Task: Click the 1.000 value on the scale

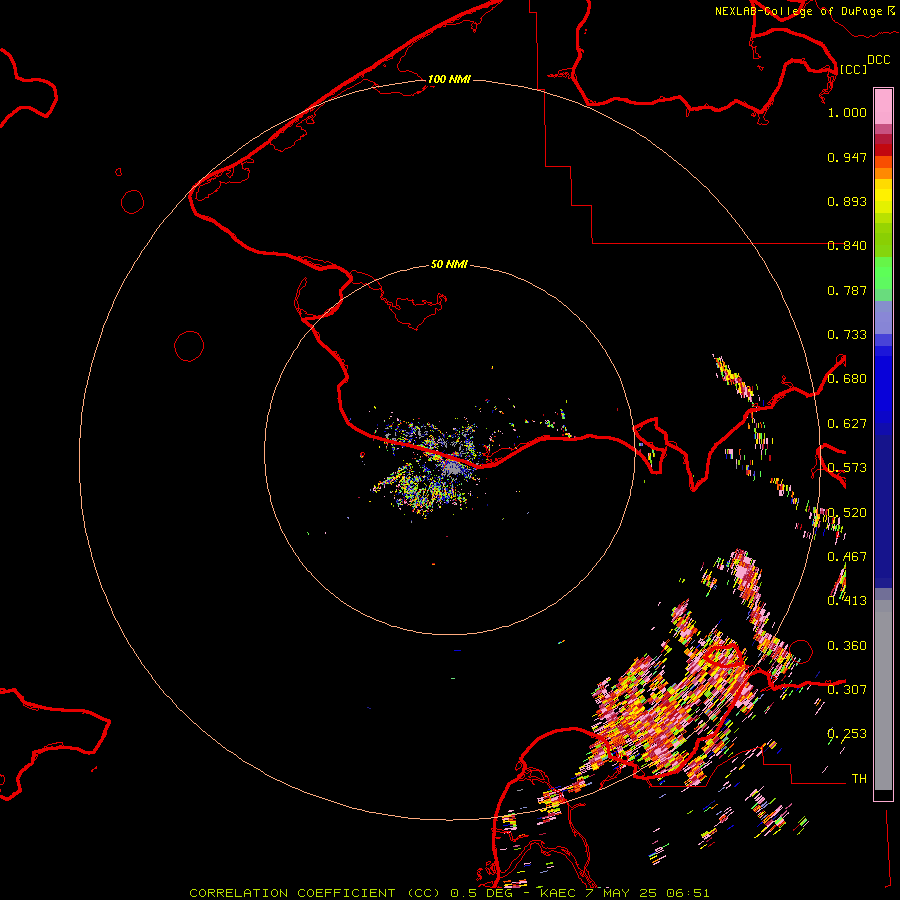Action: pyautogui.click(x=847, y=112)
